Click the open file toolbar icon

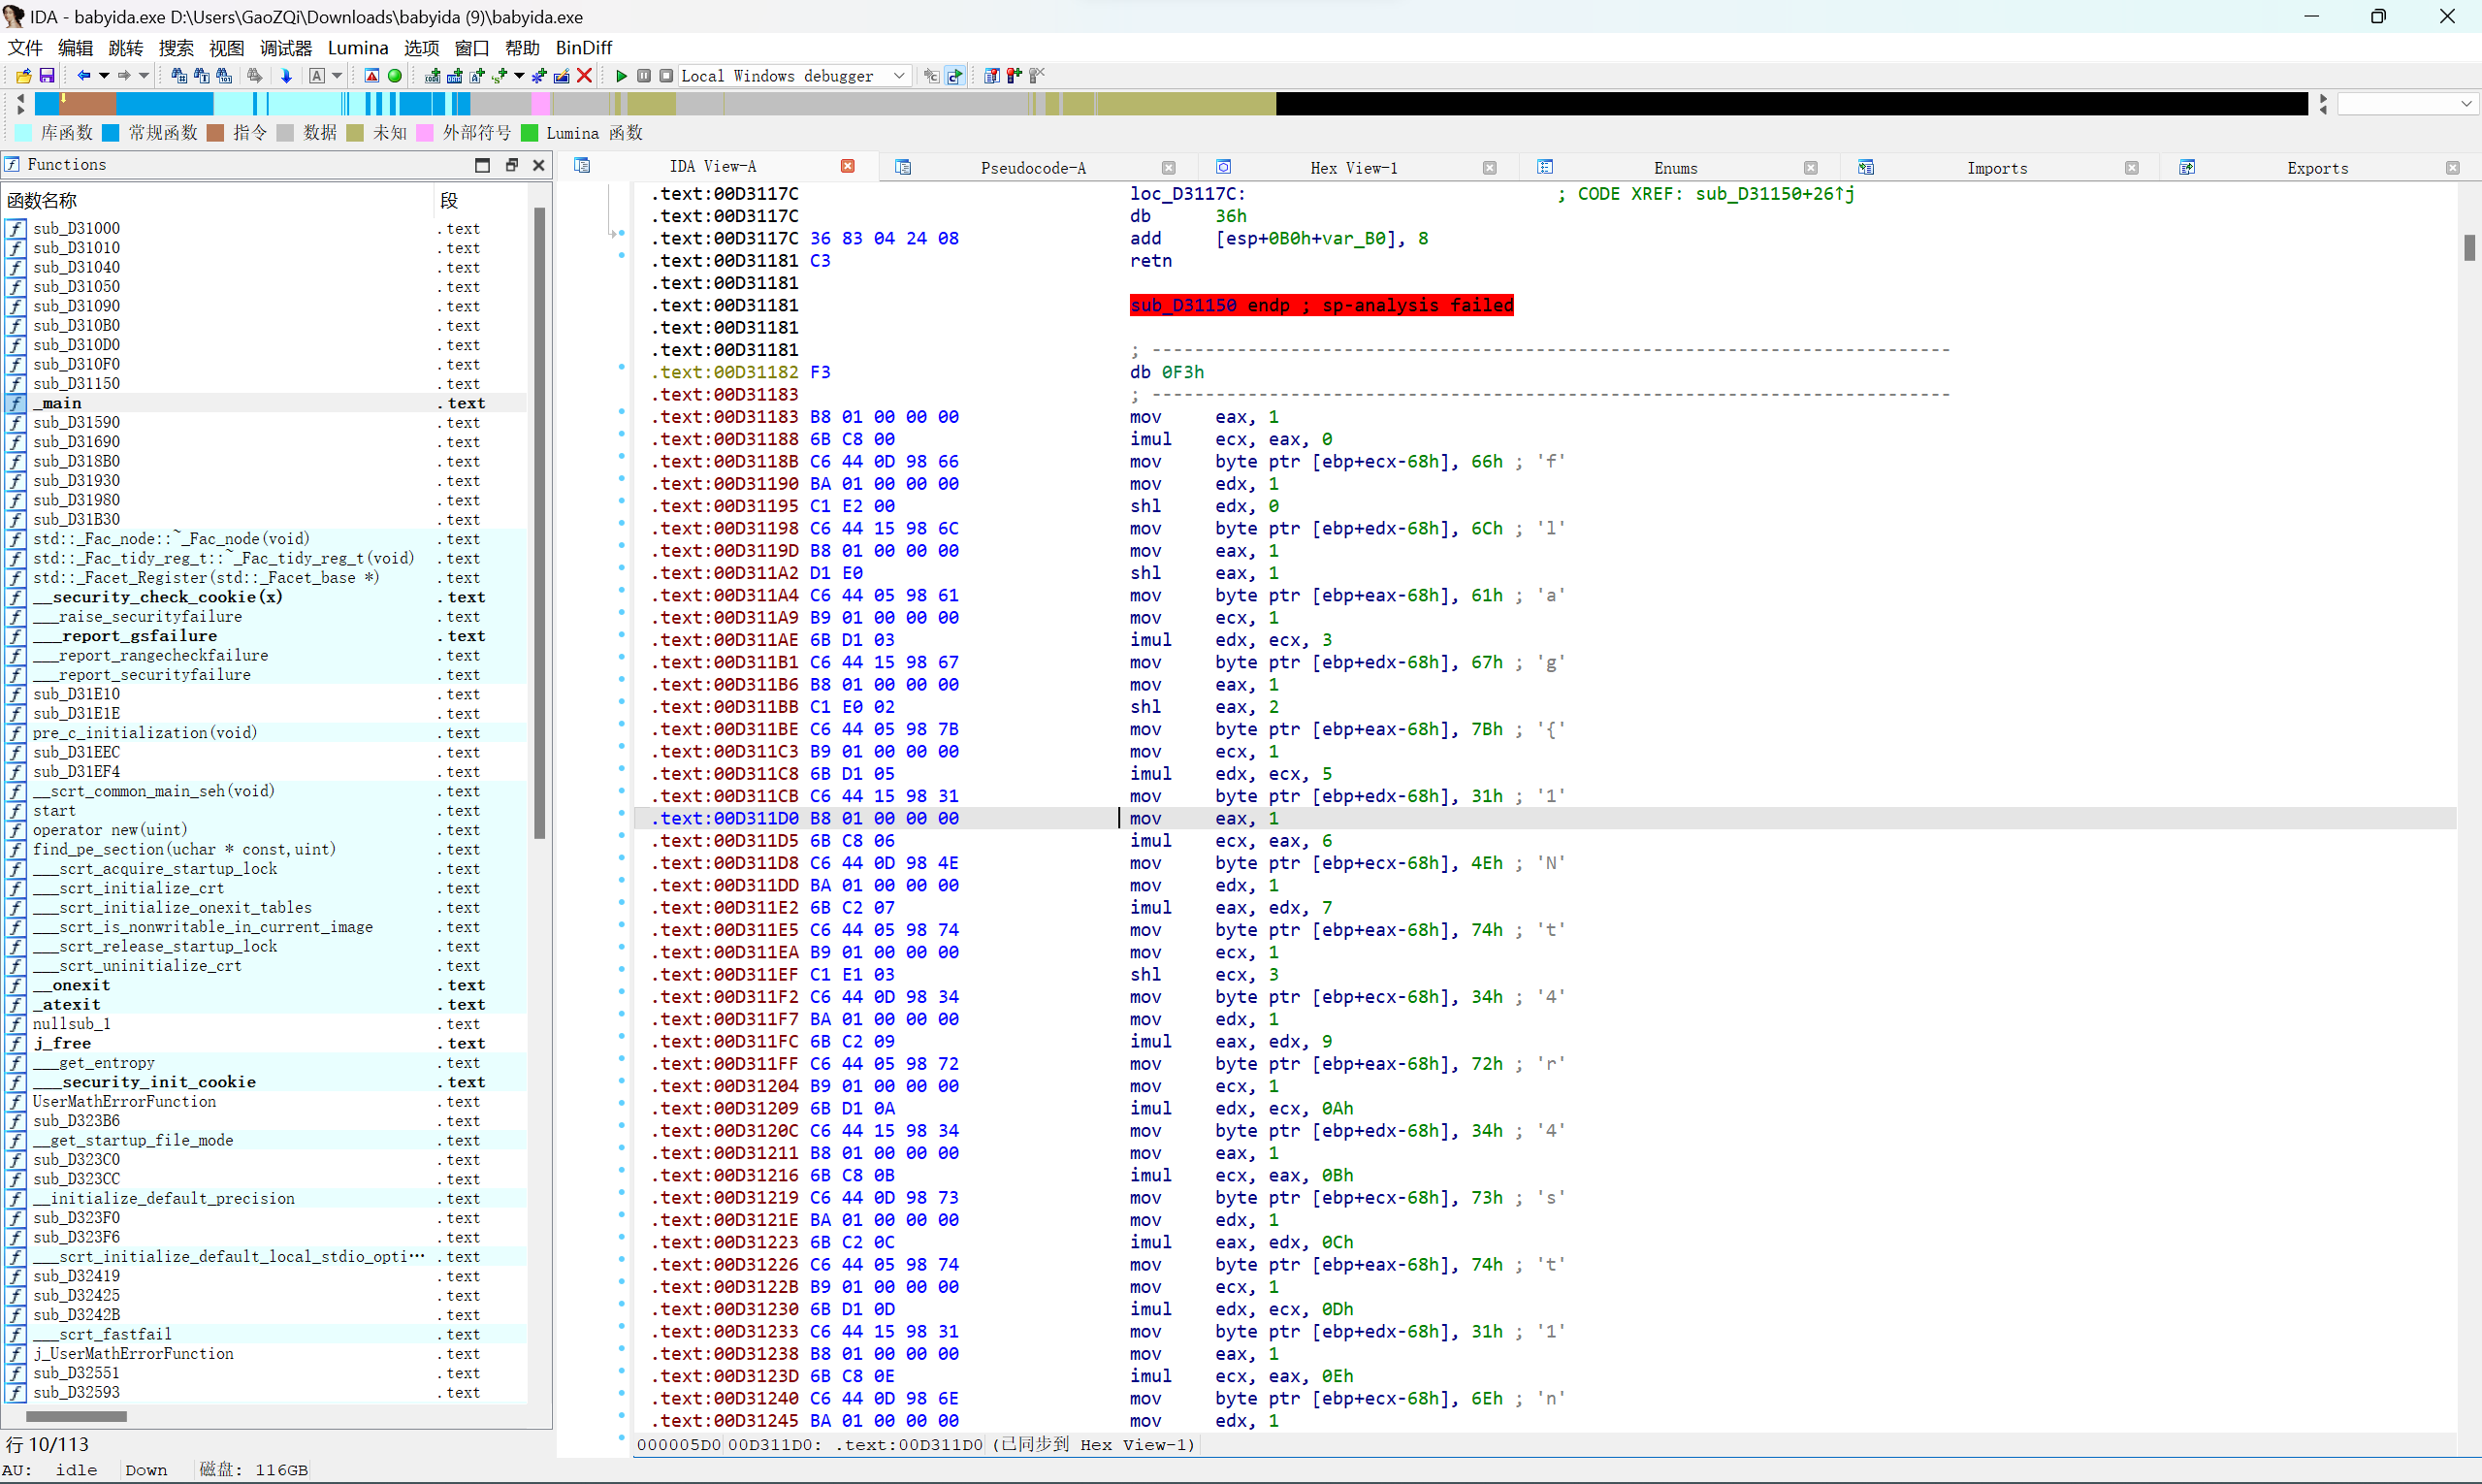tap(23, 76)
